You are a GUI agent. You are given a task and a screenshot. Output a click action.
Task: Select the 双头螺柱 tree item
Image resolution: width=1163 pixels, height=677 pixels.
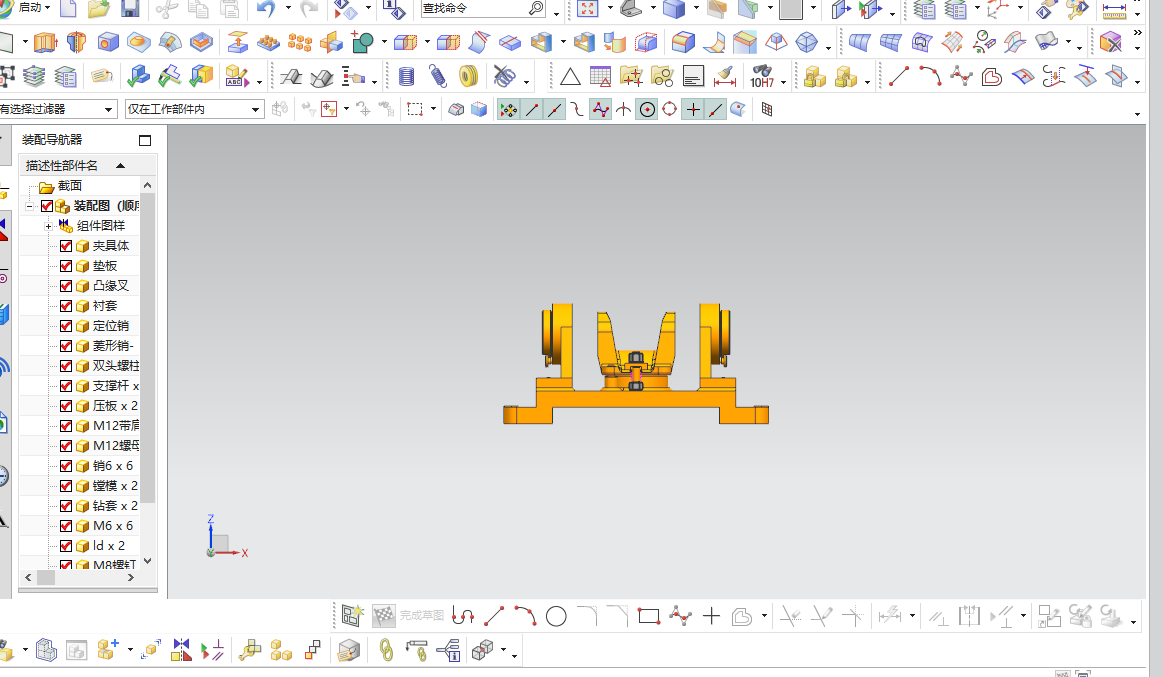(115, 366)
